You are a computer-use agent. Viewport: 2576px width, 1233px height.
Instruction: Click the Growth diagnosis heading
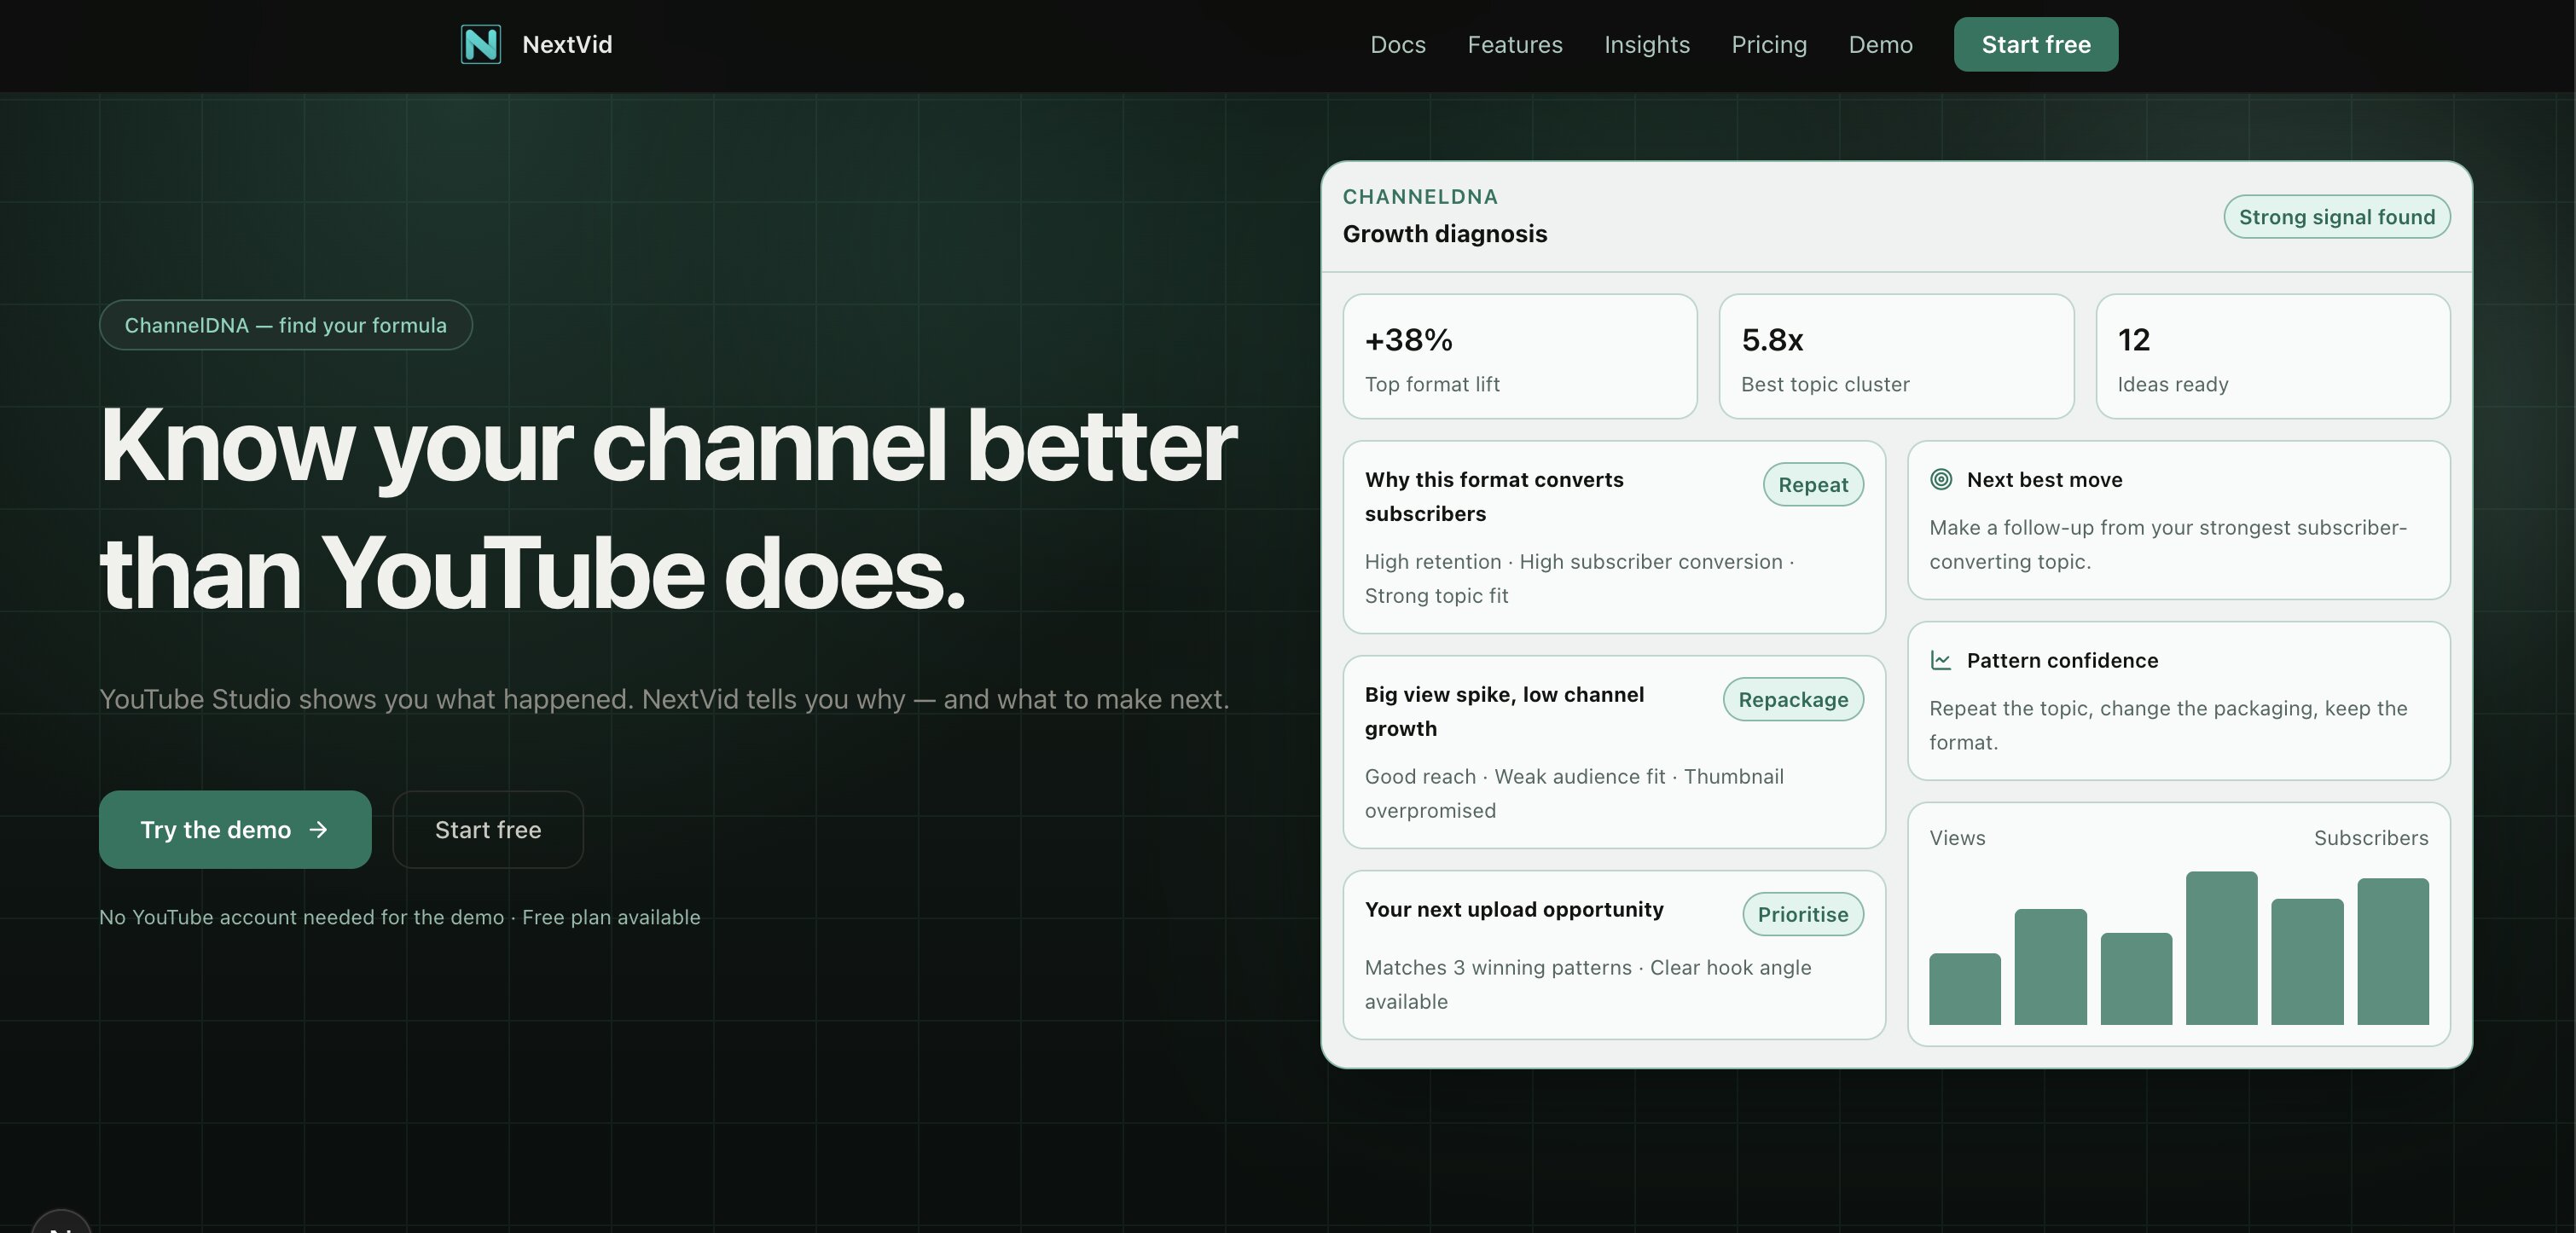(1445, 234)
